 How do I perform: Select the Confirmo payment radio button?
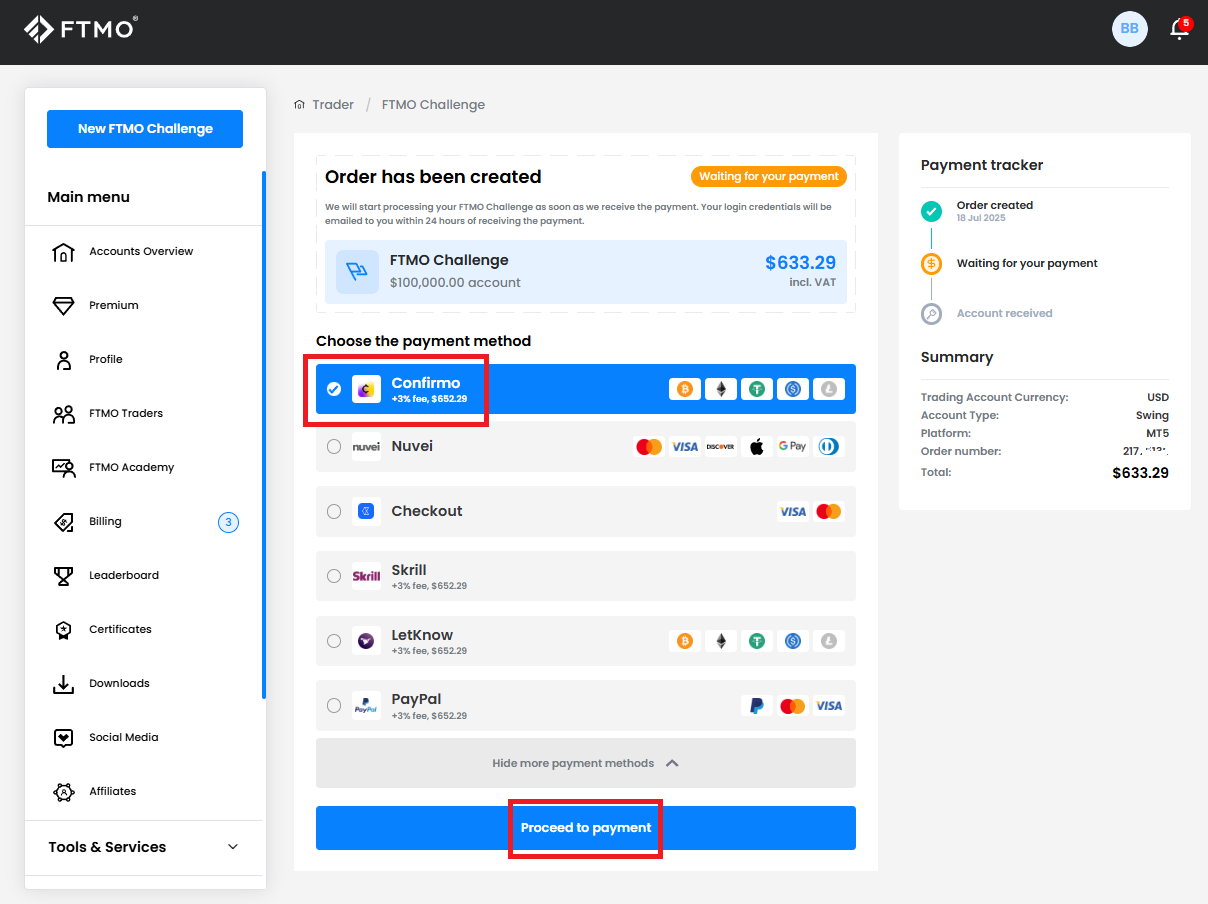click(x=334, y=389)
